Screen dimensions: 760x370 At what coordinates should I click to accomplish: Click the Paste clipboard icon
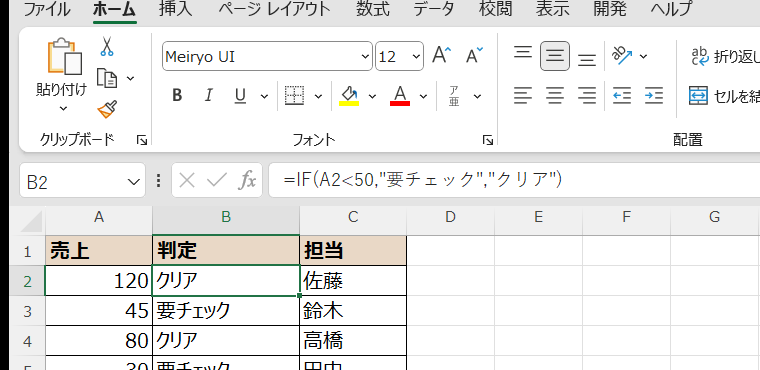click(x=65, y=56)
